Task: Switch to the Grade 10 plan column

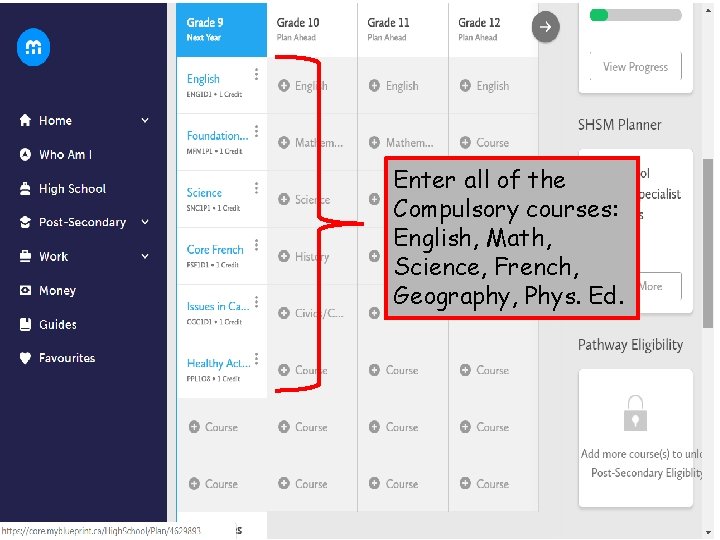Action: [312, 28]
